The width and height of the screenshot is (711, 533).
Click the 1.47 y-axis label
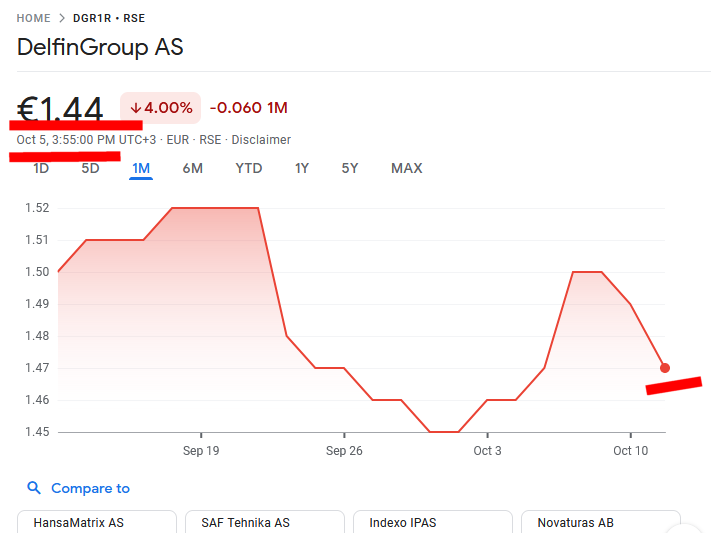pos(37,368)
